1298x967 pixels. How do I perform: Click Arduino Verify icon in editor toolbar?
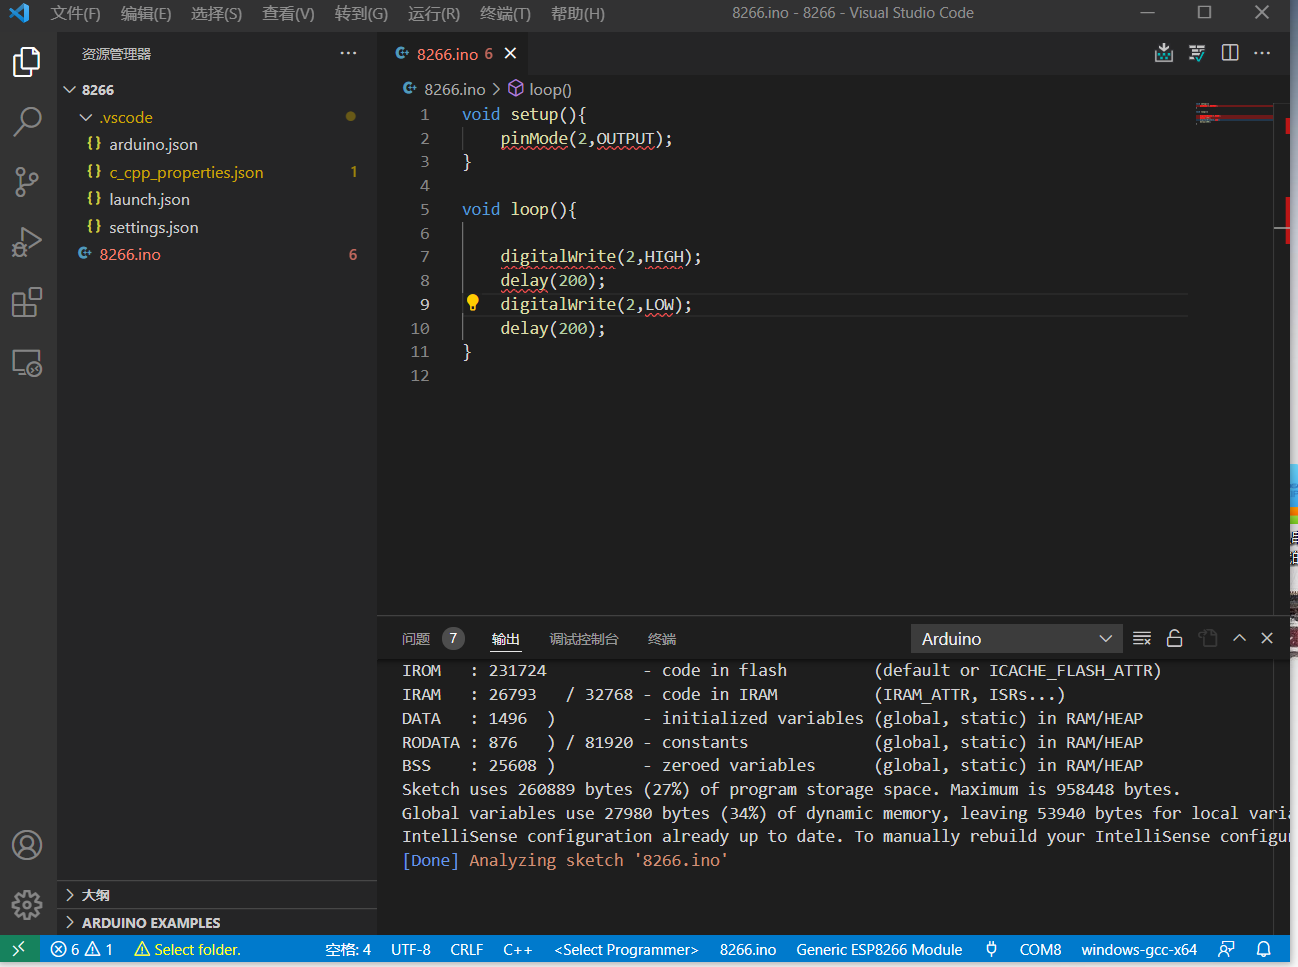[x=1197, y=53]
